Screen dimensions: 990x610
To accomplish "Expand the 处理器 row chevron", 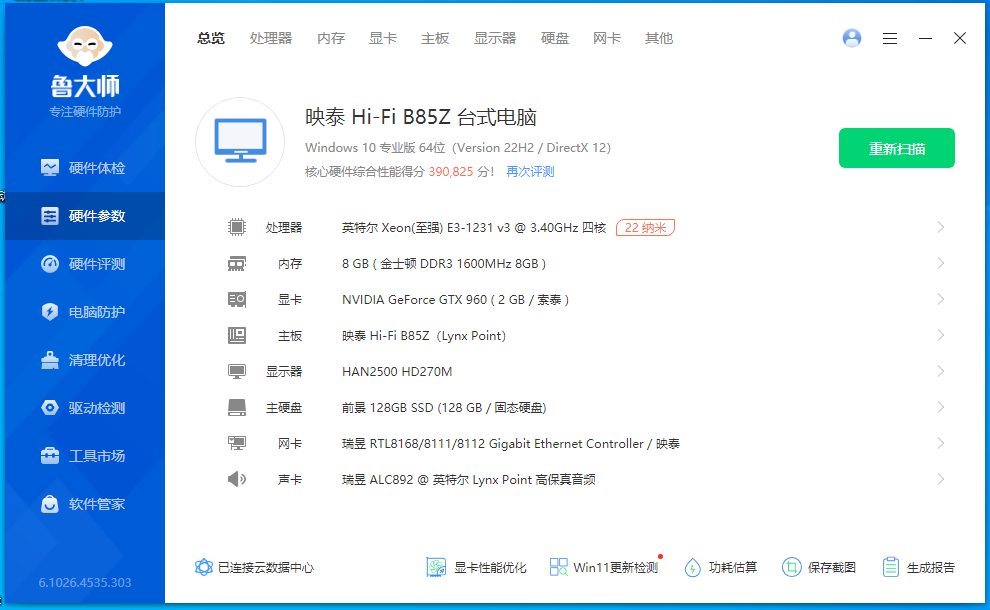I will [x=940, y=227].
